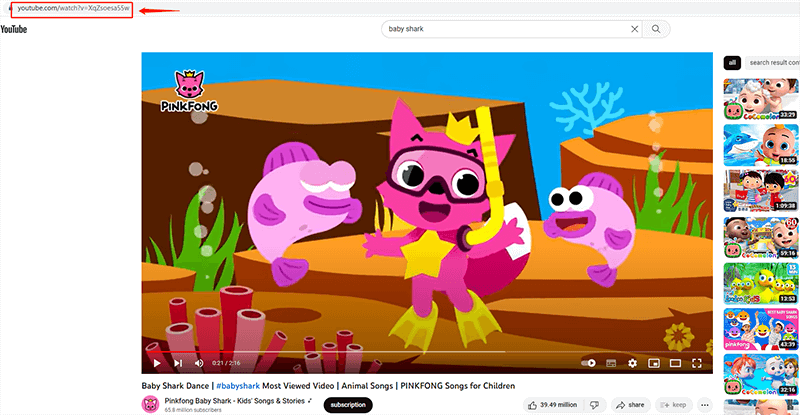800x415 pixels.
Task: Click the #babyshark hashtag link
Action: pos(238,386)
